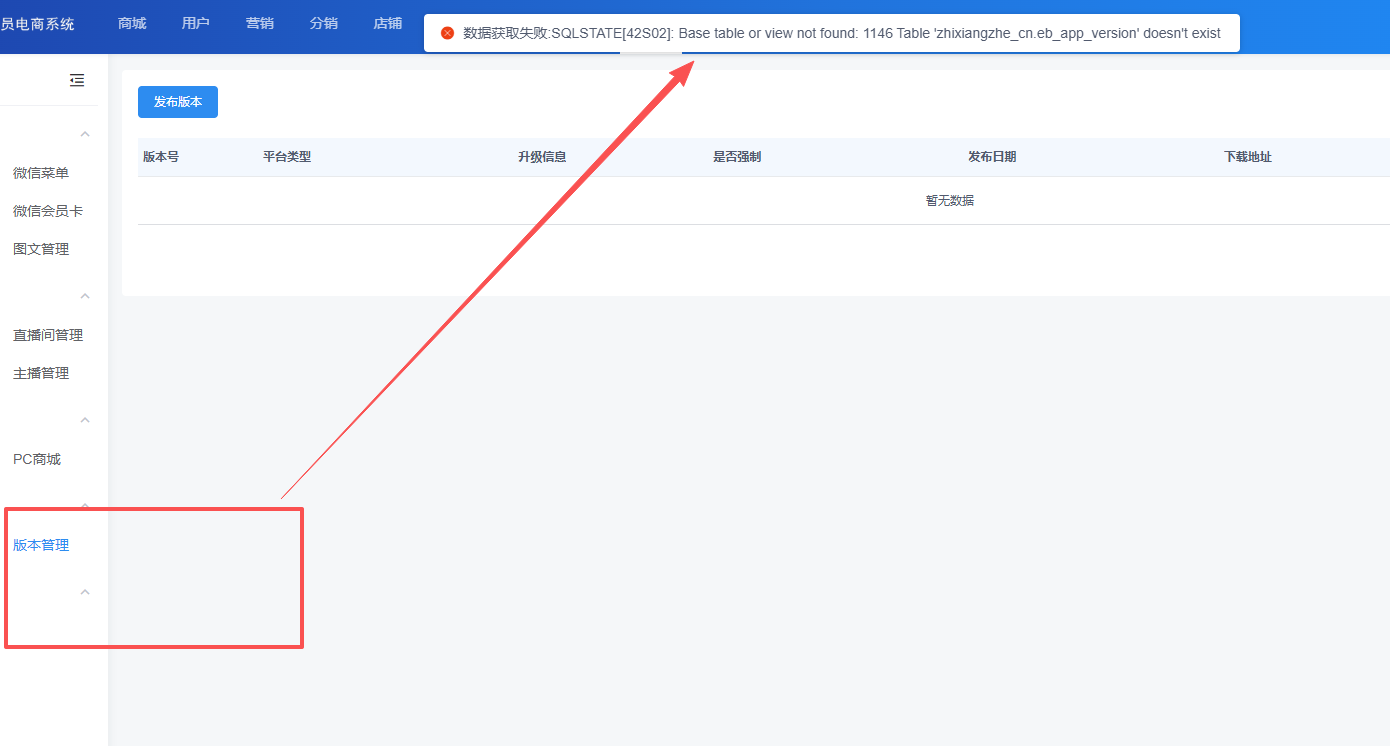This screenshot has height=746, width=1390.
Task: Go to the 营销 top menu
Action: (260, 23)
